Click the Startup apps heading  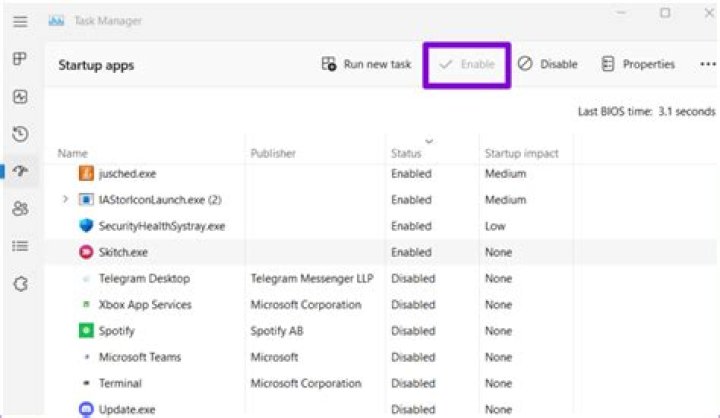pos(96,65)
